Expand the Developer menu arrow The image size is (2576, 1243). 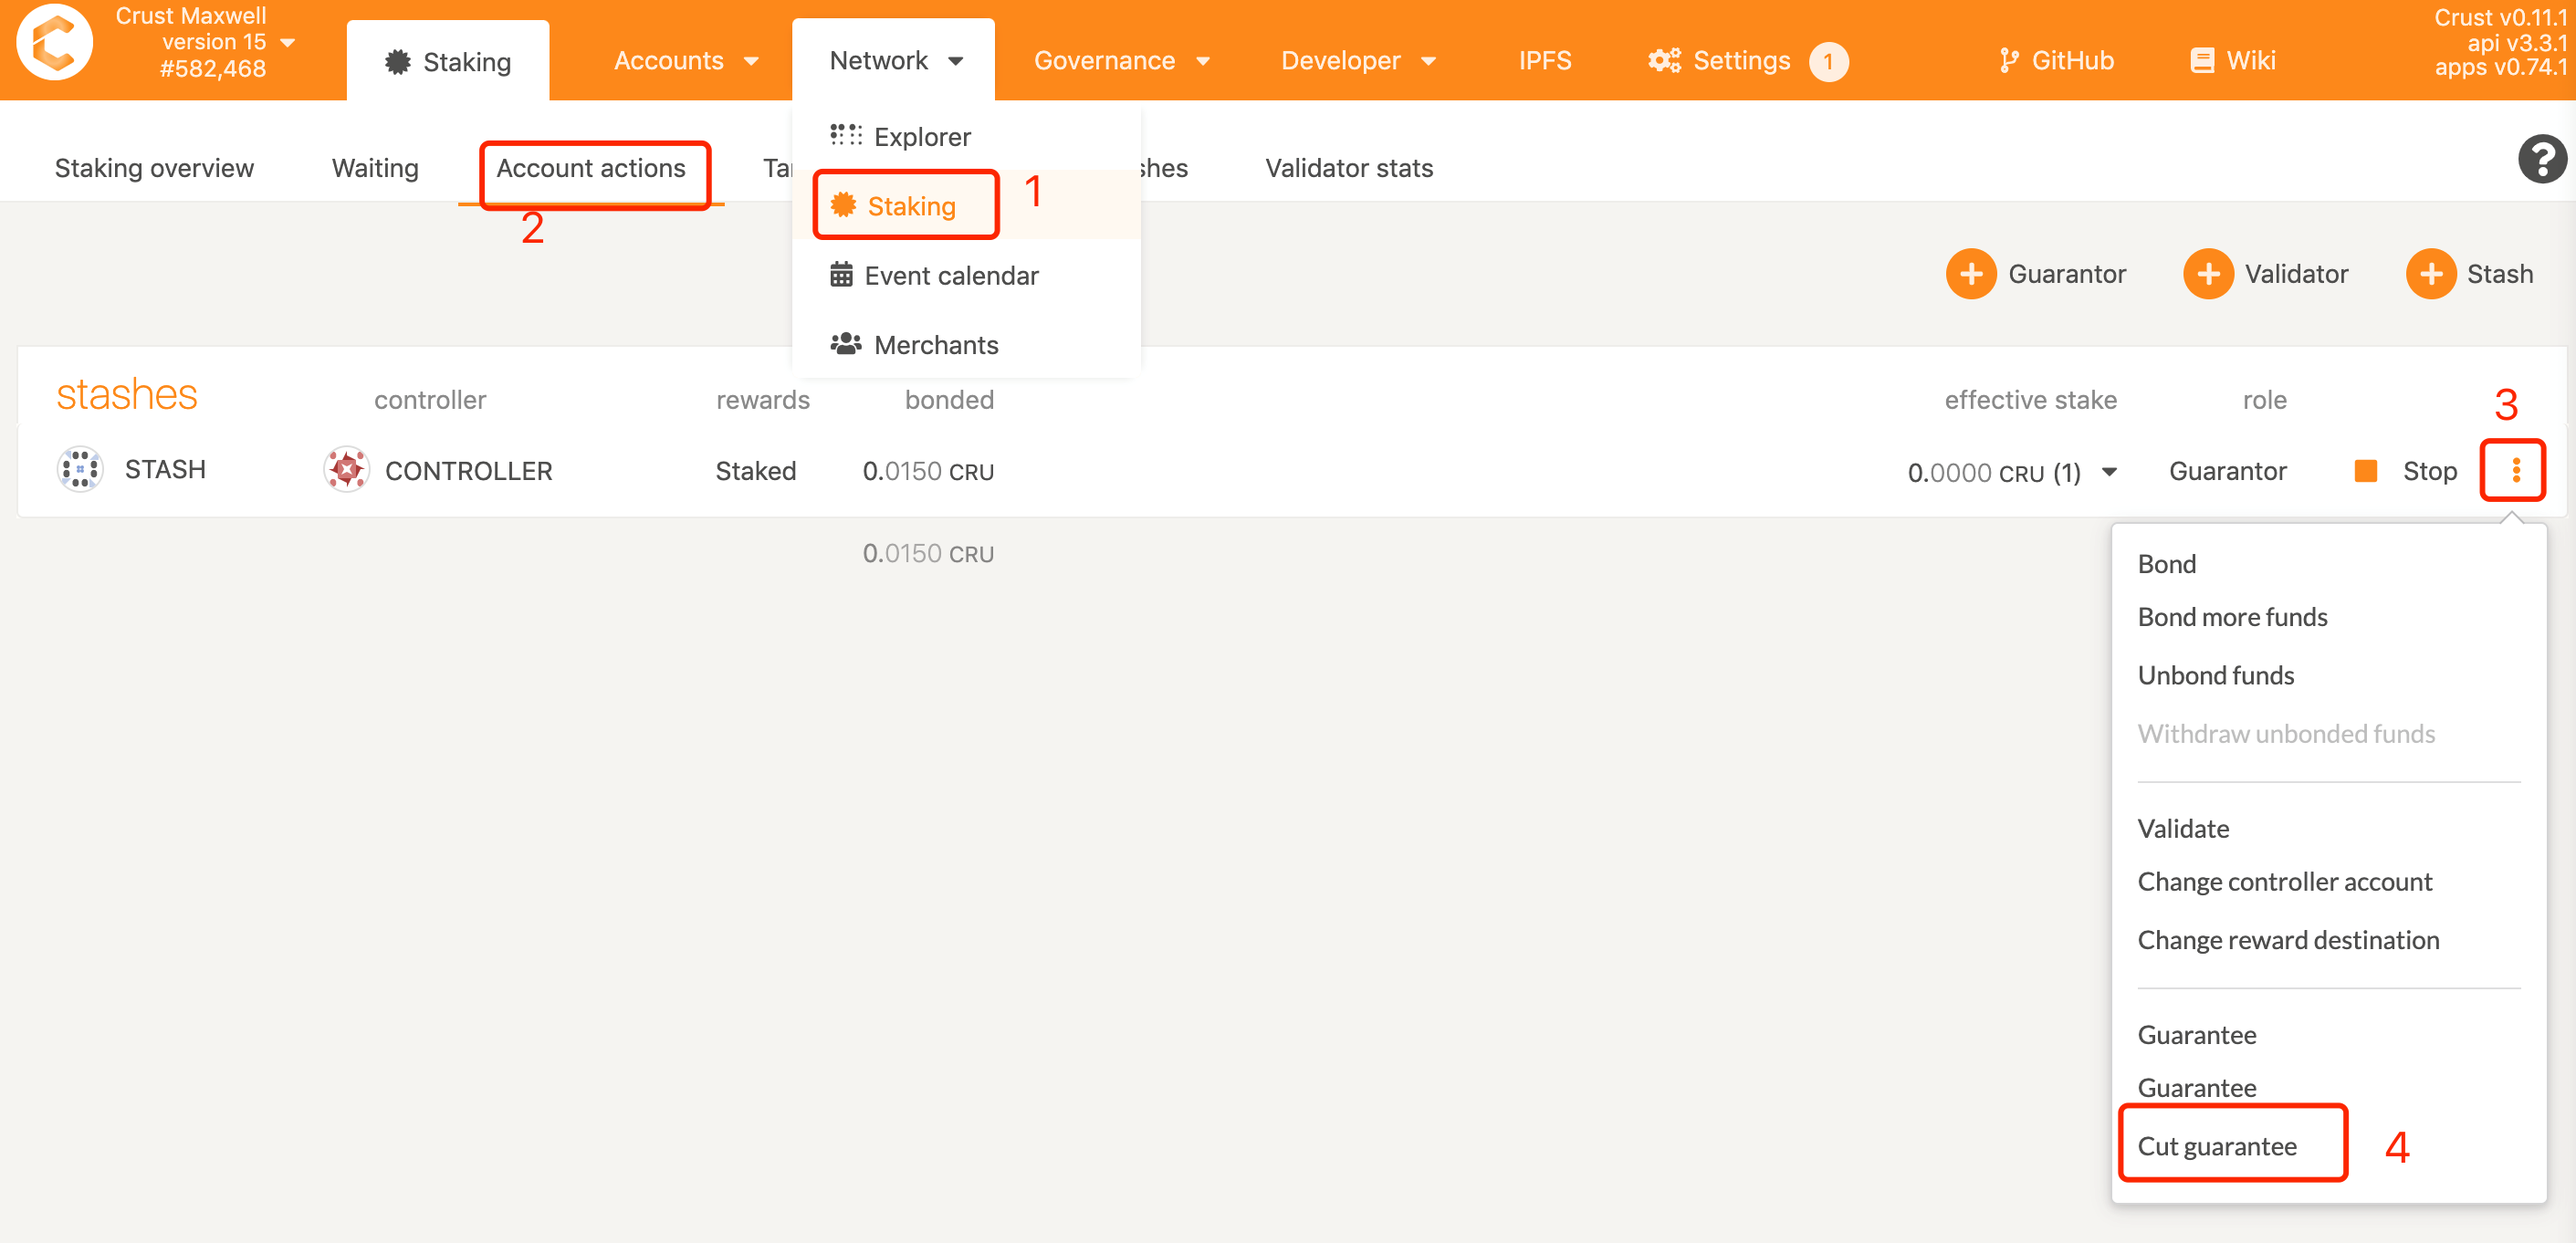click(x=1428, y=62)
